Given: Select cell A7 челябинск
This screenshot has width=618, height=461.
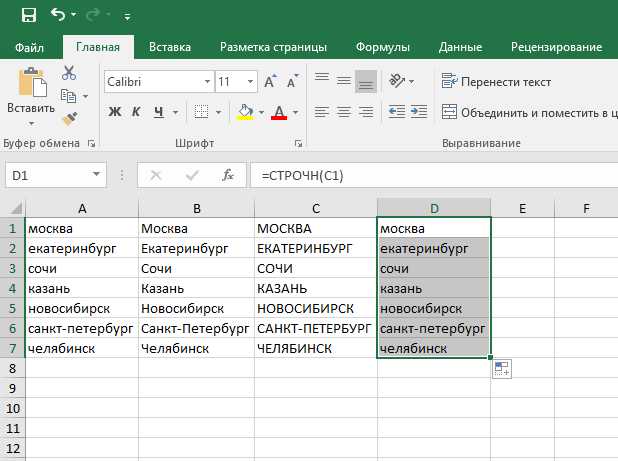Looking at the screenshot, I should coord(82,348).
